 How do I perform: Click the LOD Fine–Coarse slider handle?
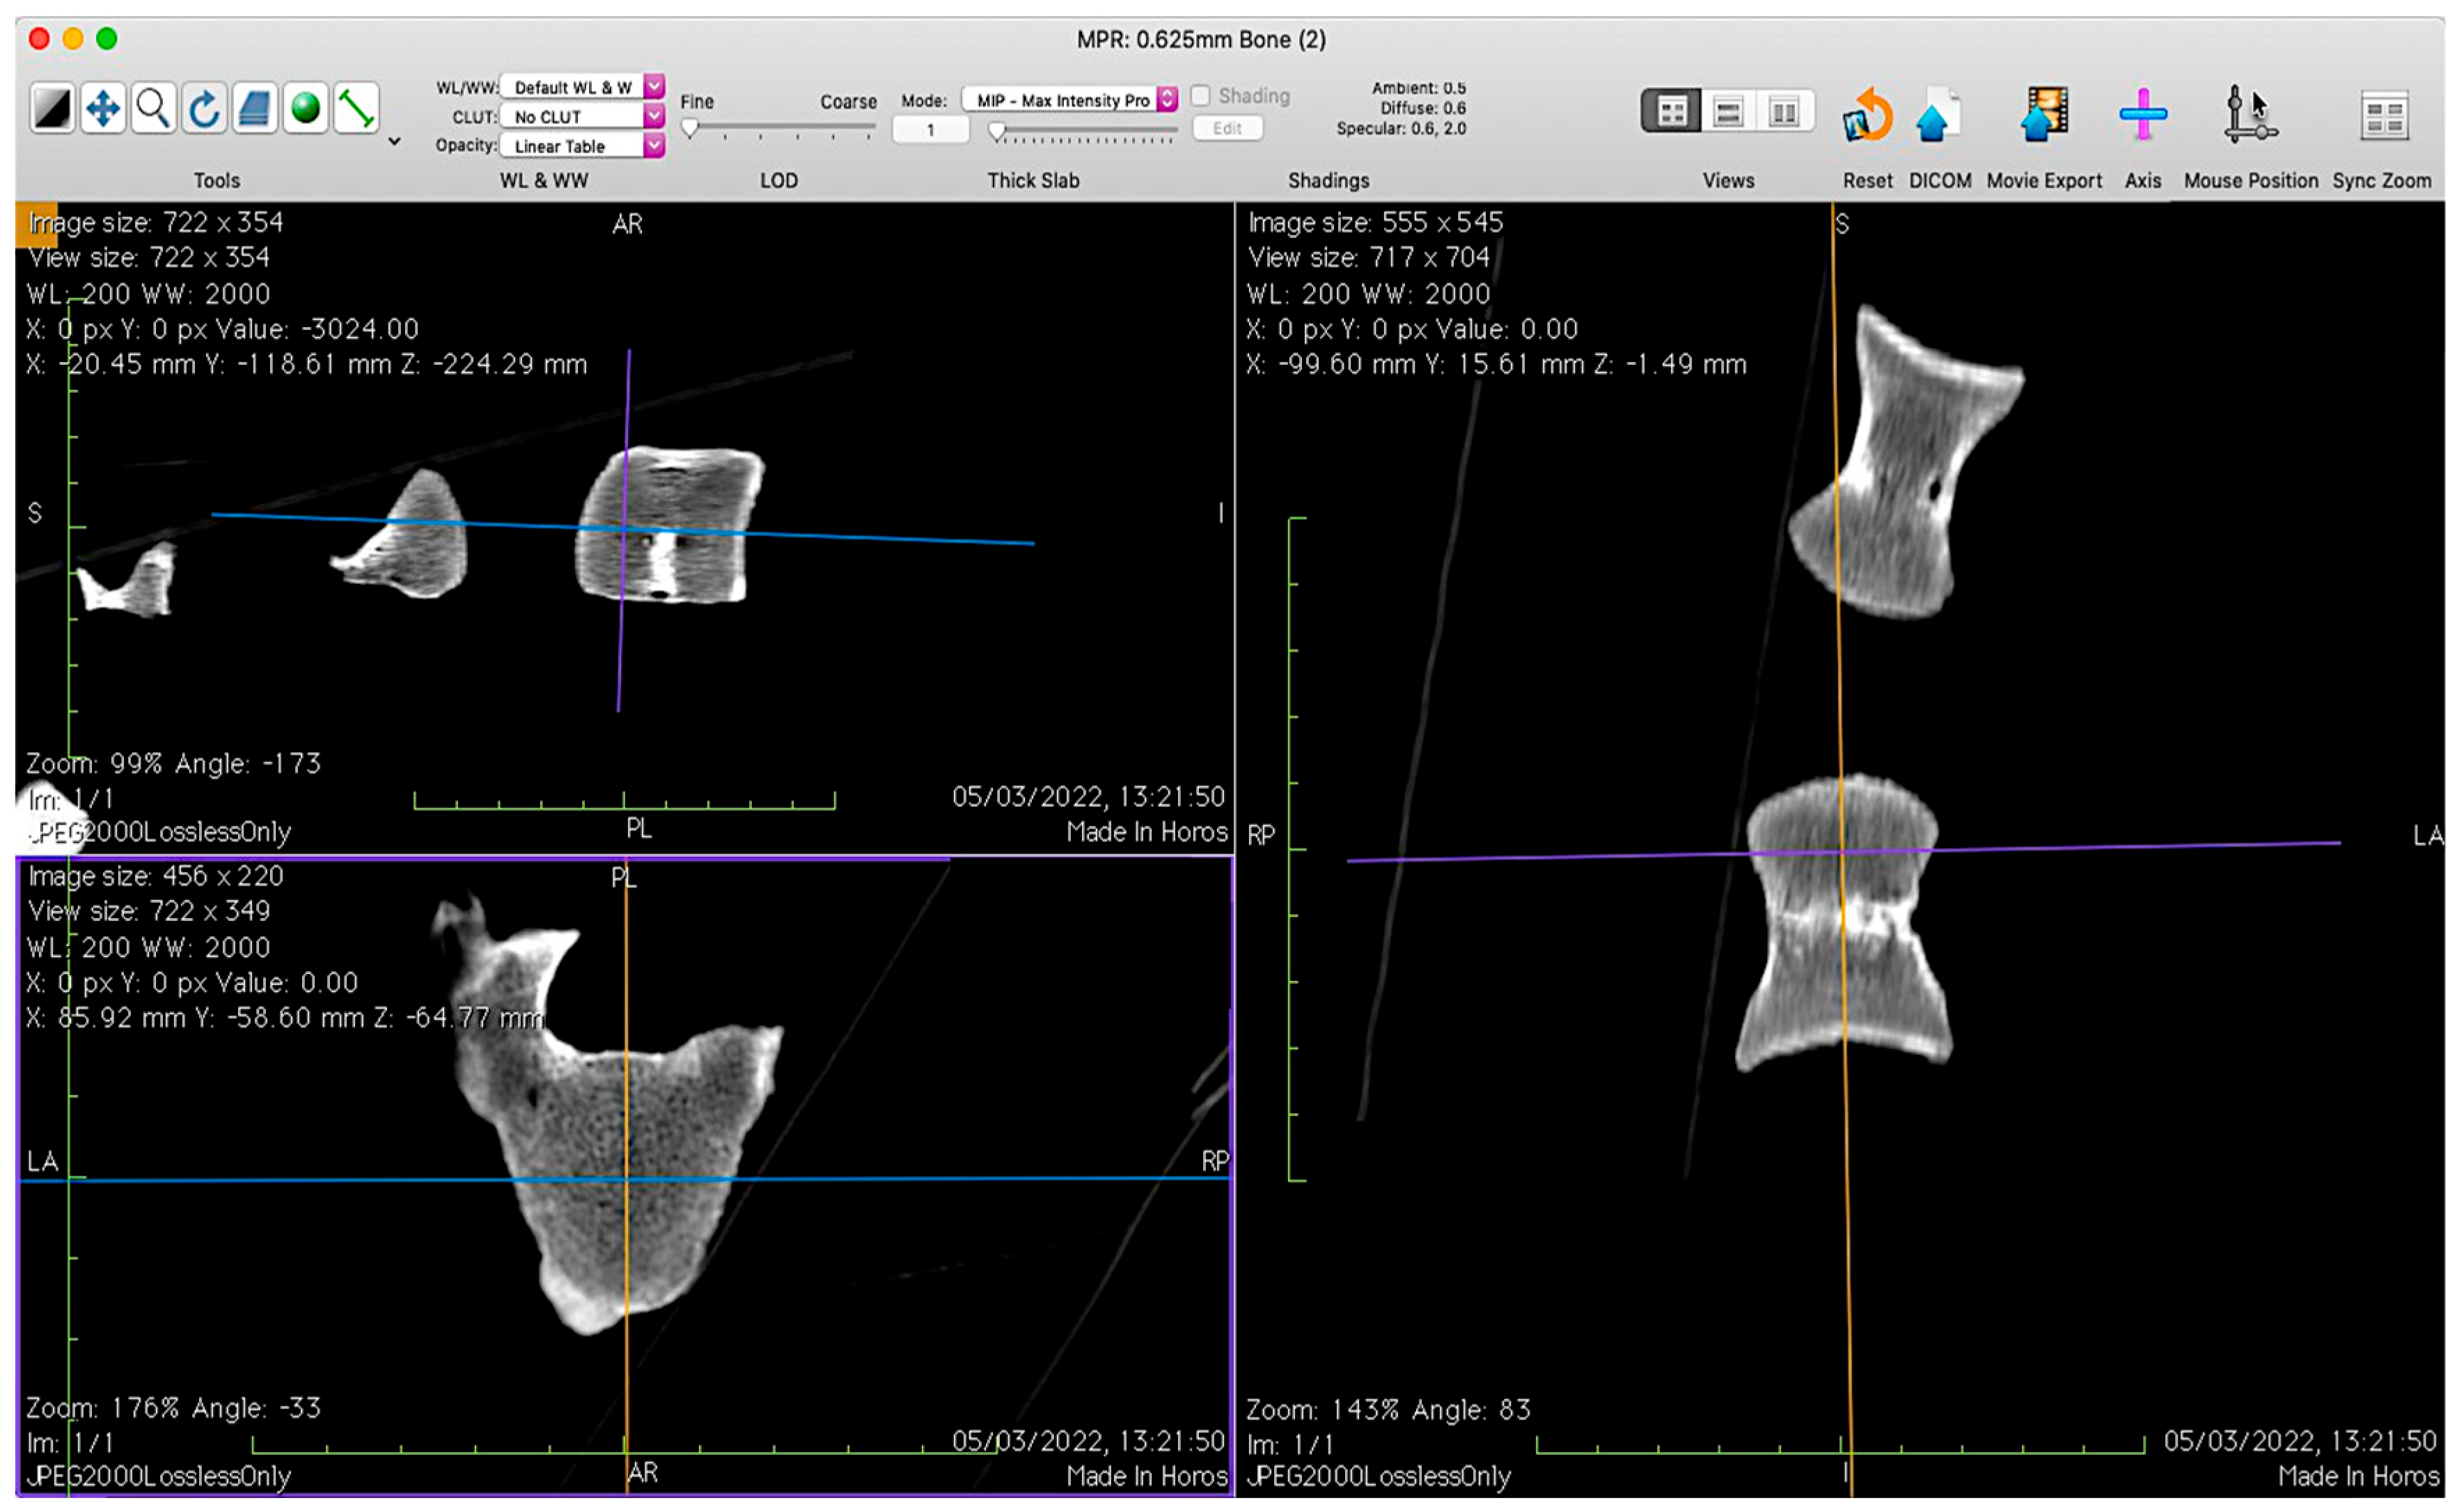(x=690, y=128)
